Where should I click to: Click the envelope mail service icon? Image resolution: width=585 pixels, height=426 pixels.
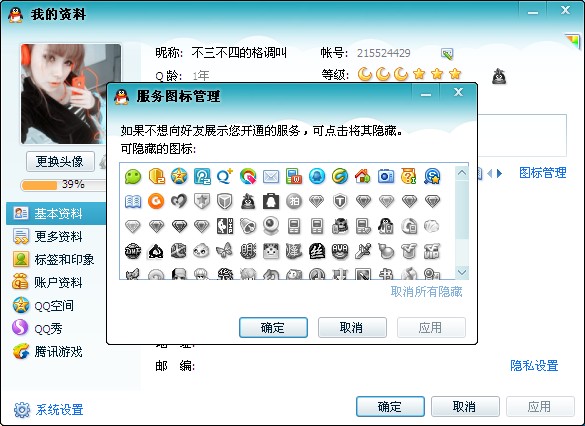(x=271, y=176)
